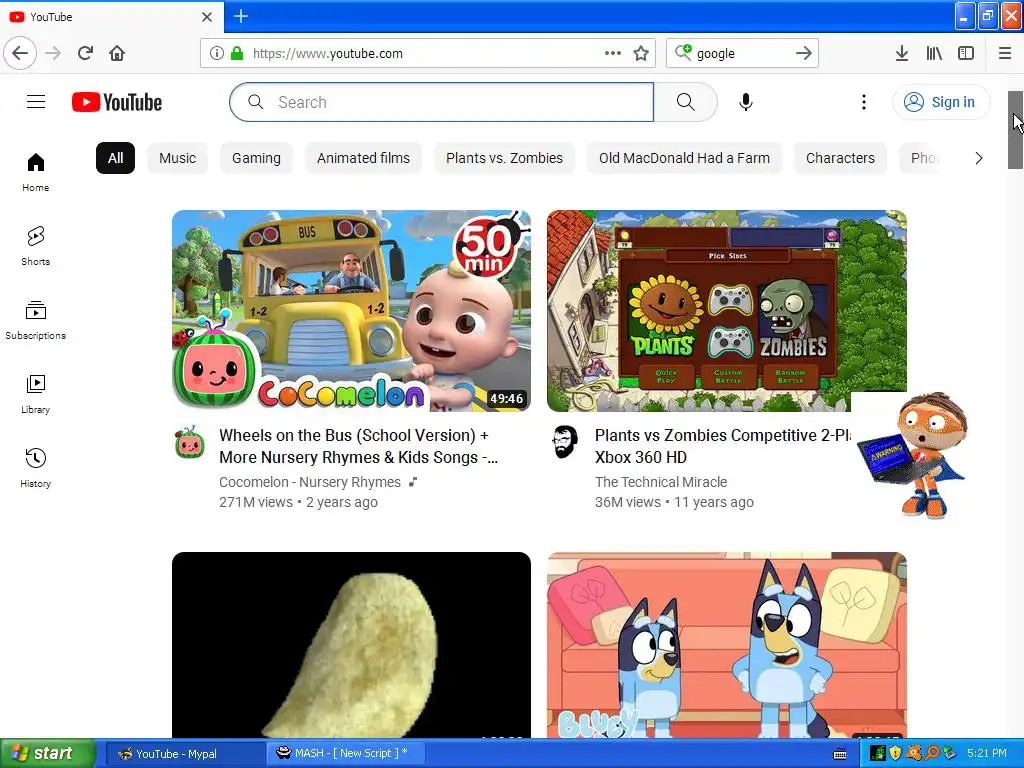Viewport: 1024px width, 768px height.
Task: Open the site information icon in the address bar
Action: (217, 53)
